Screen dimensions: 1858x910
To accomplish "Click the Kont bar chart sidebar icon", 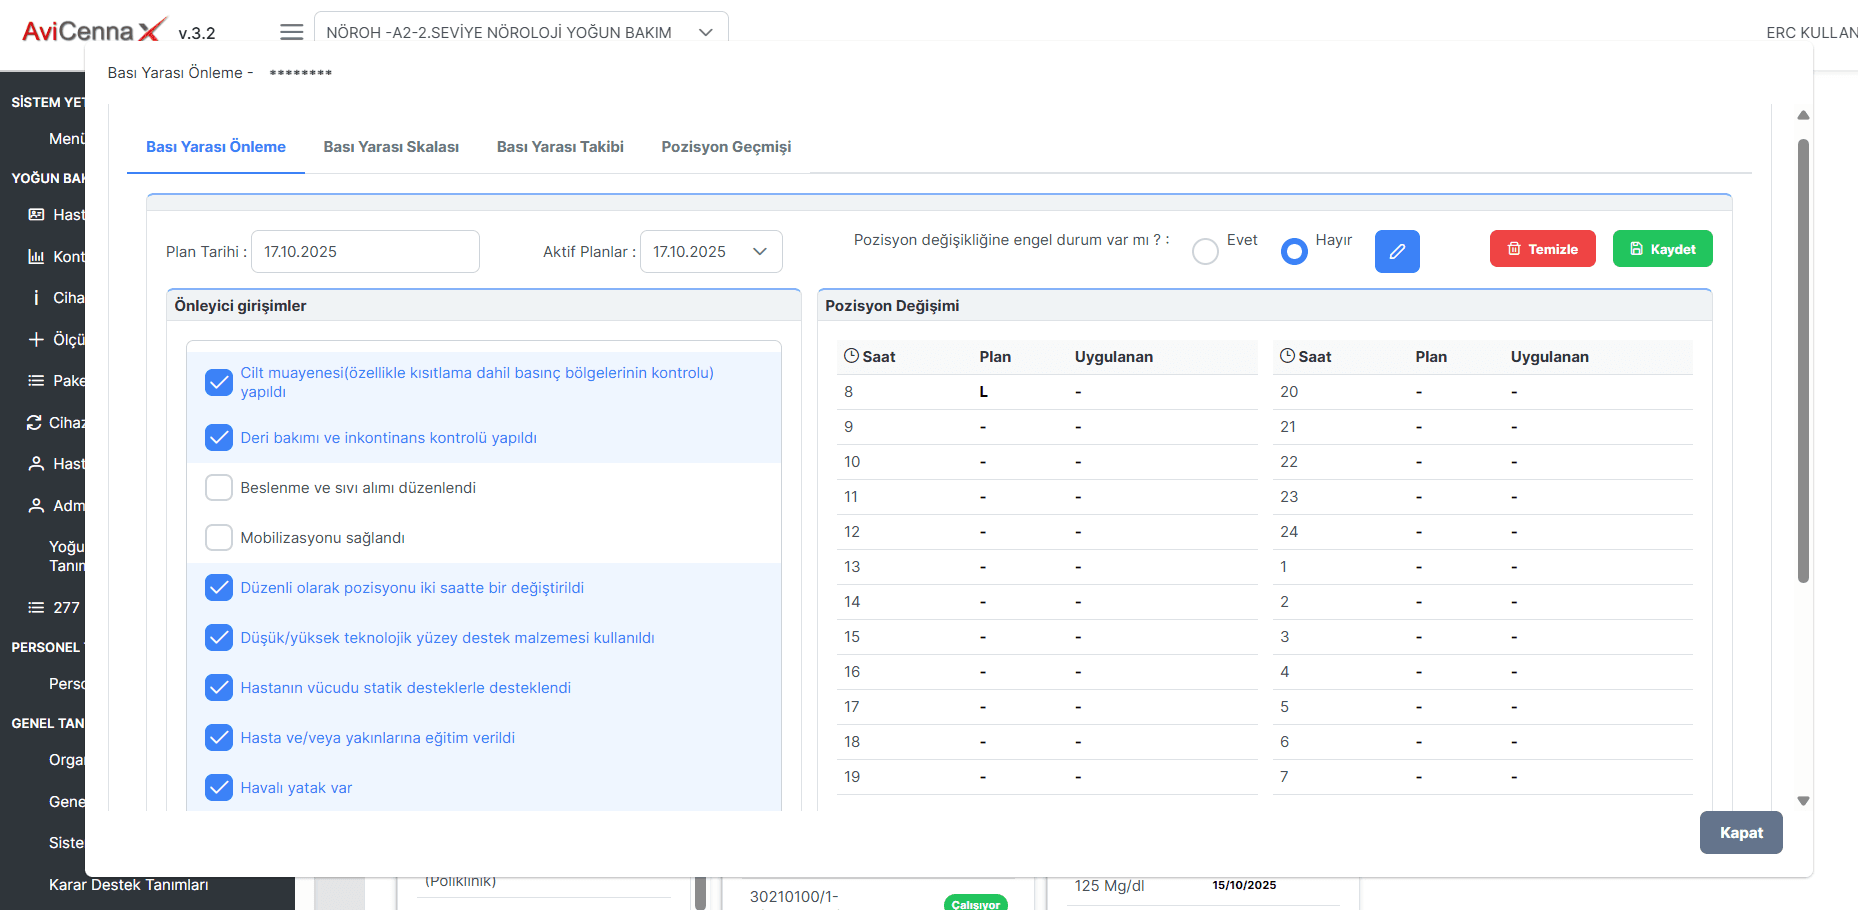I will 36,257.
